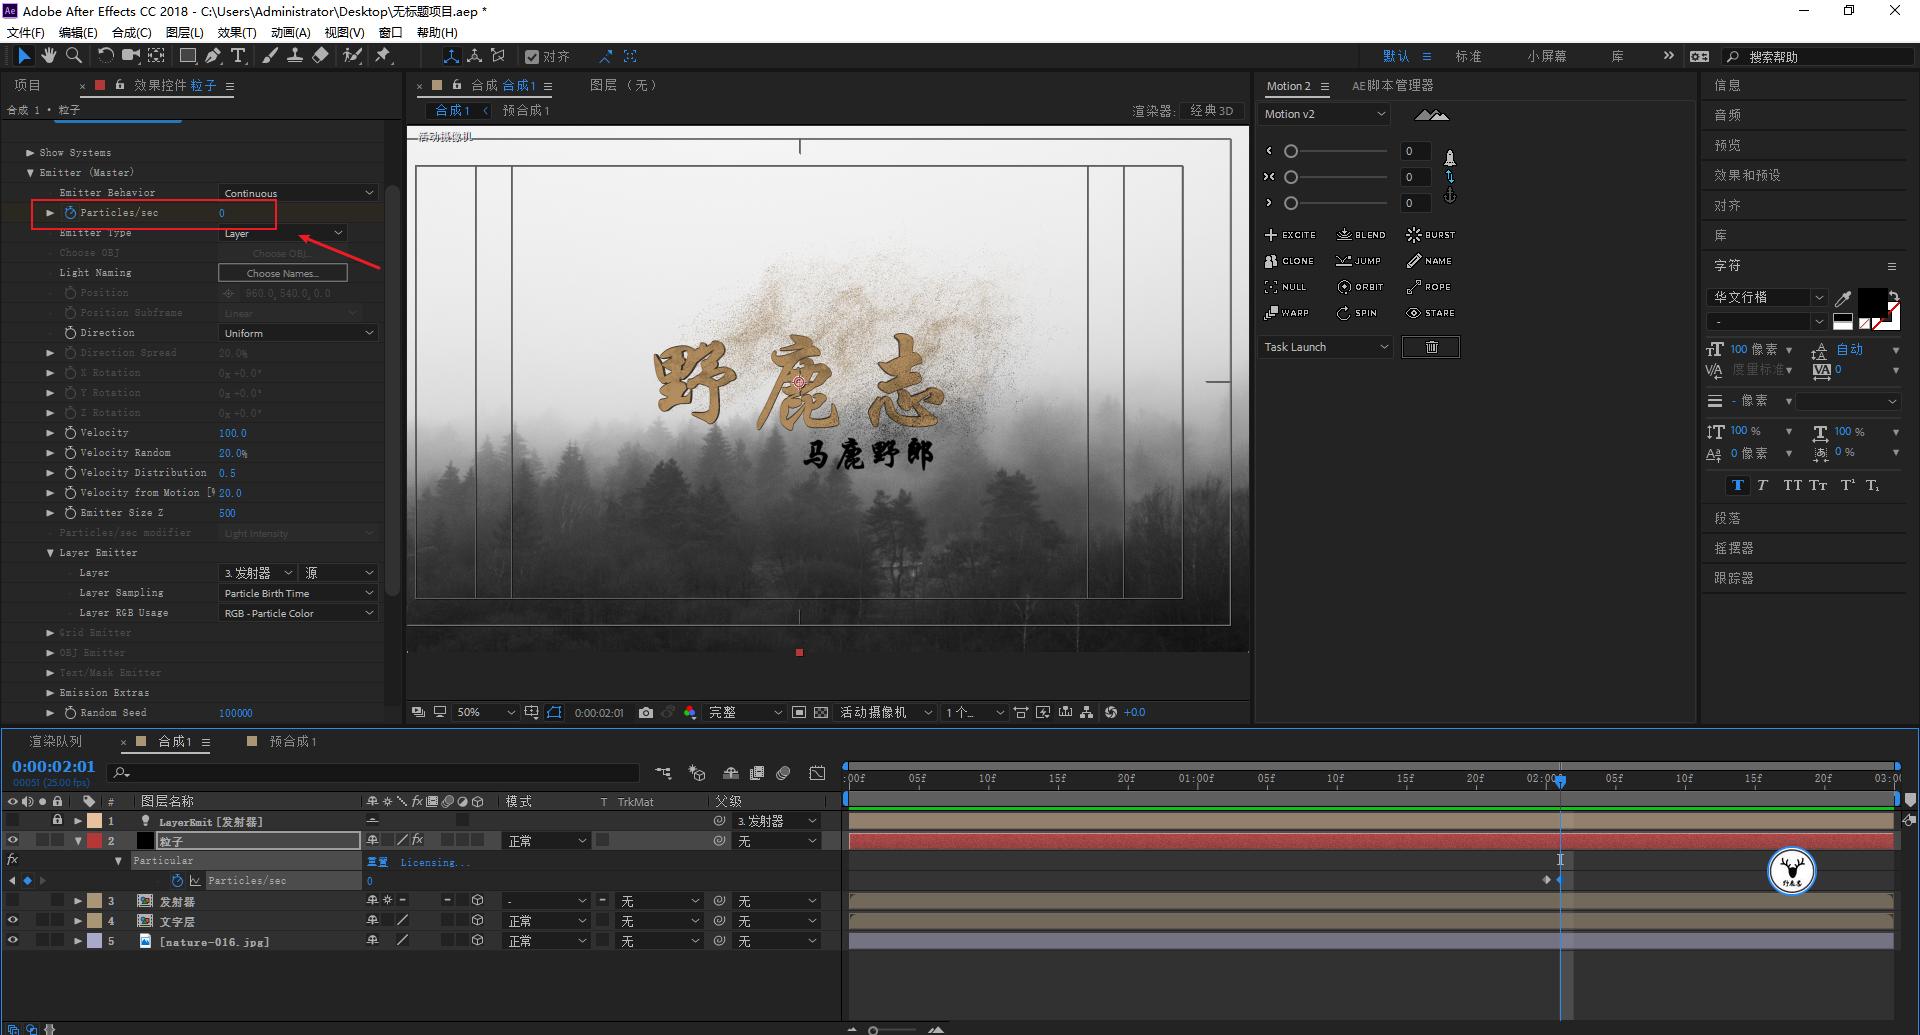
Task: Collapse the Layer Emitter group
Action: pos(49,552)
